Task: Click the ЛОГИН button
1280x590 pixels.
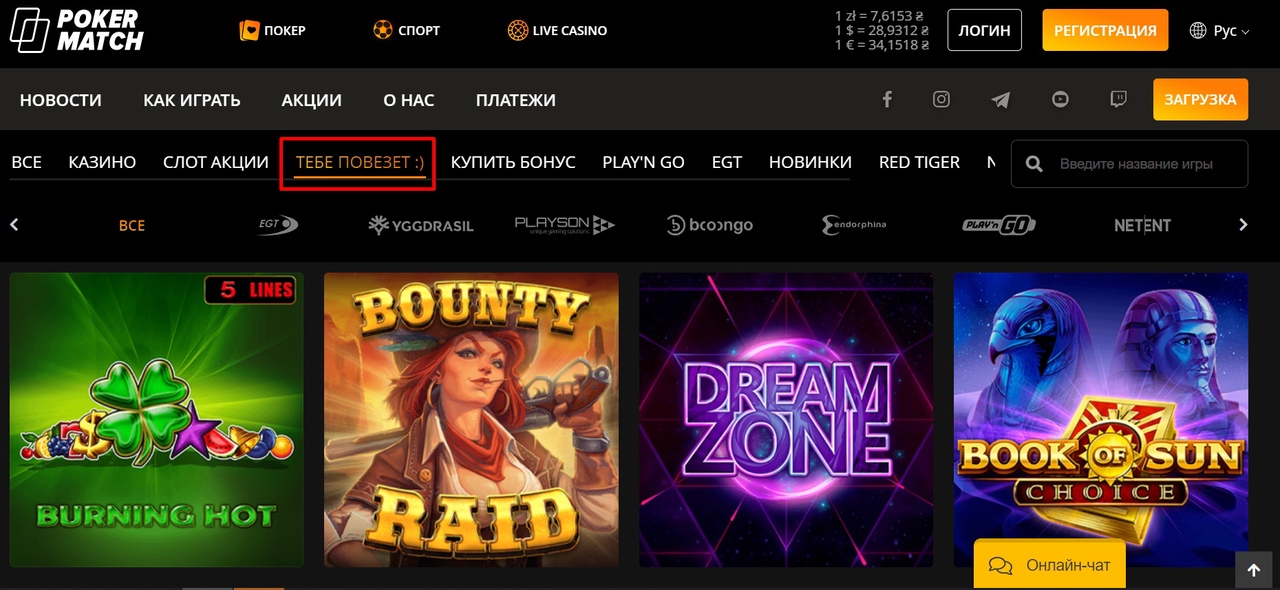Action: point(985,30)
